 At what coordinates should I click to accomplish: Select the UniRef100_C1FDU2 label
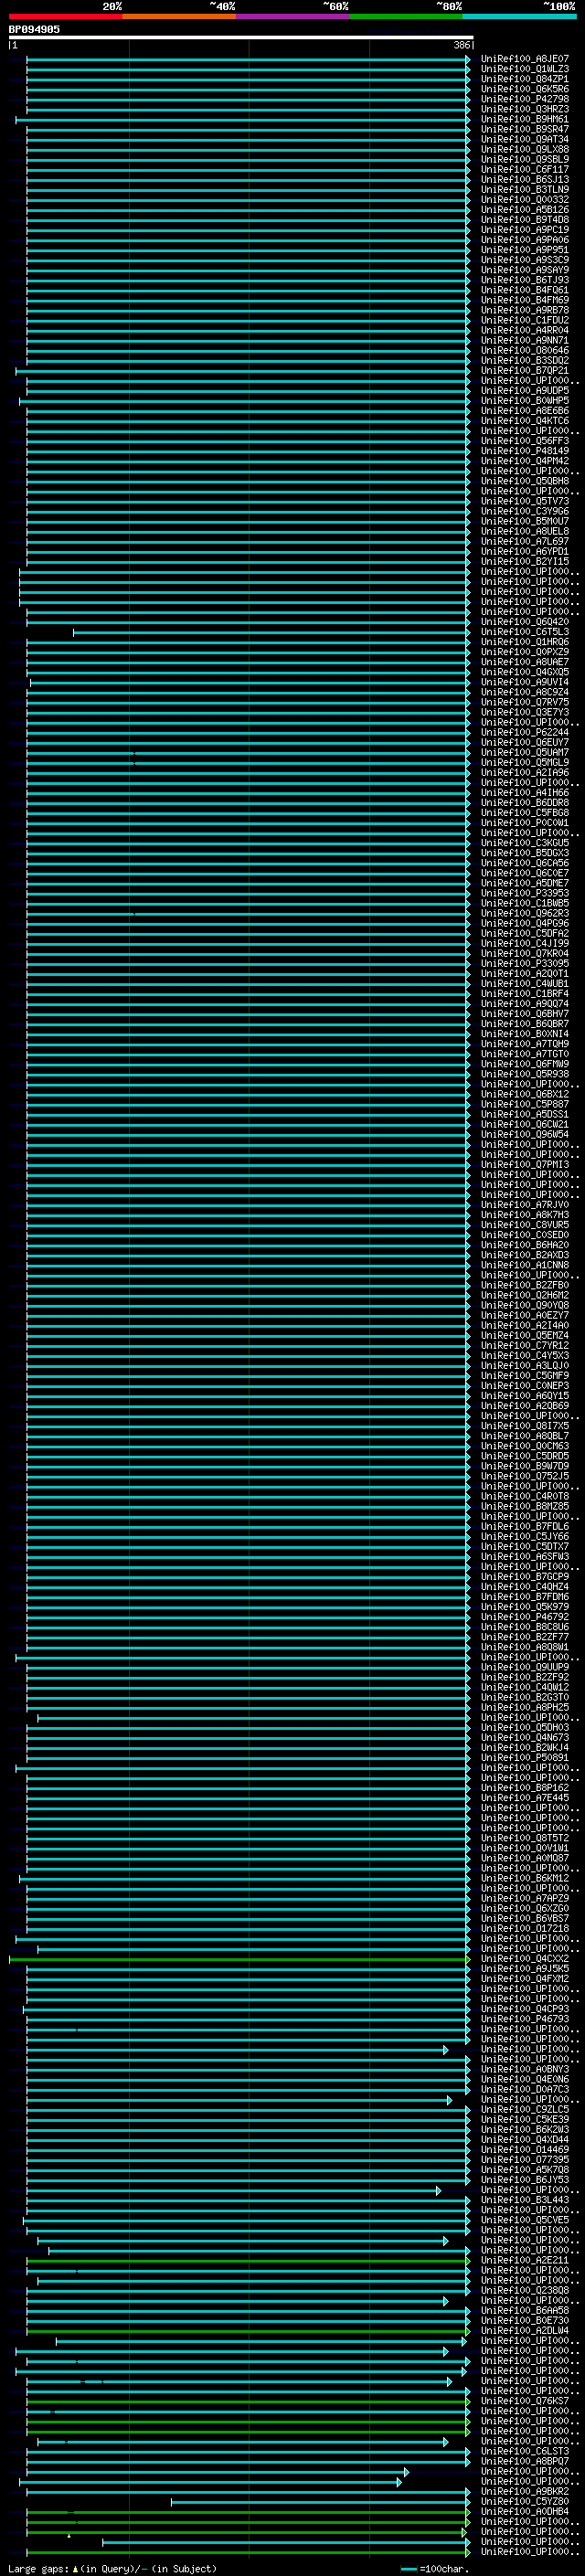click(x=524, y=320)
